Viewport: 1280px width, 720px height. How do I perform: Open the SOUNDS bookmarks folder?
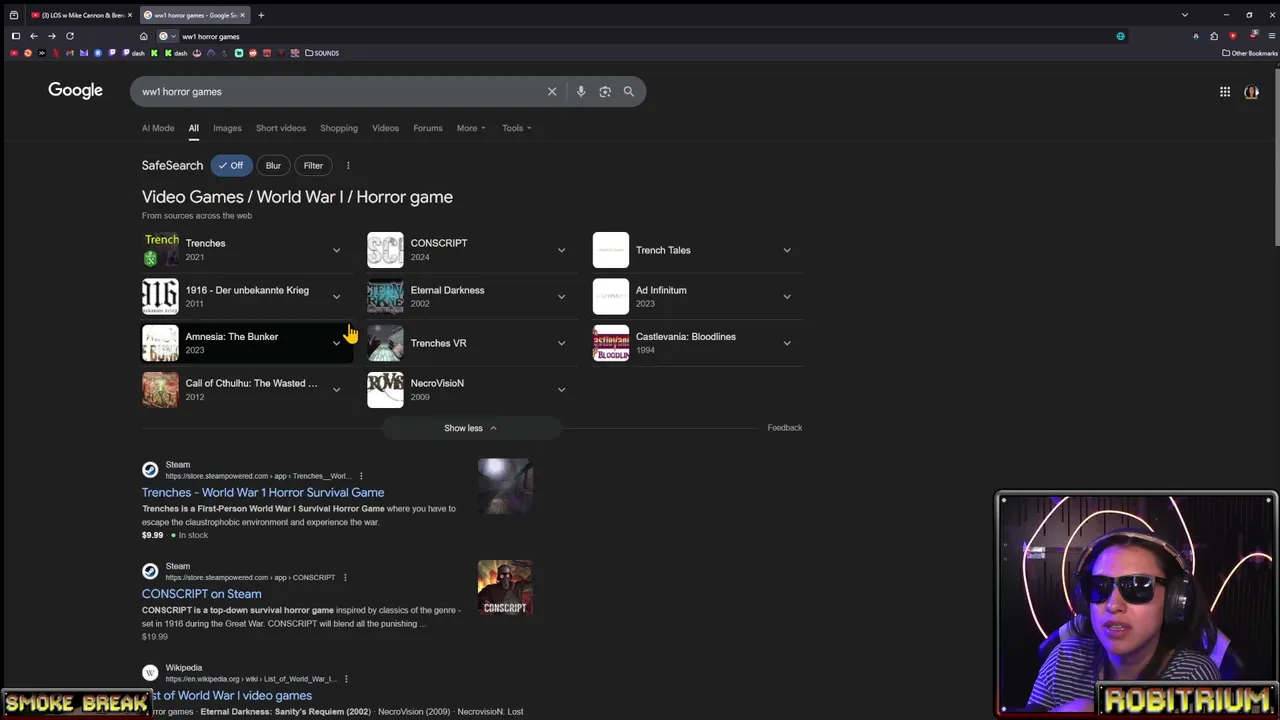[322, 53]
